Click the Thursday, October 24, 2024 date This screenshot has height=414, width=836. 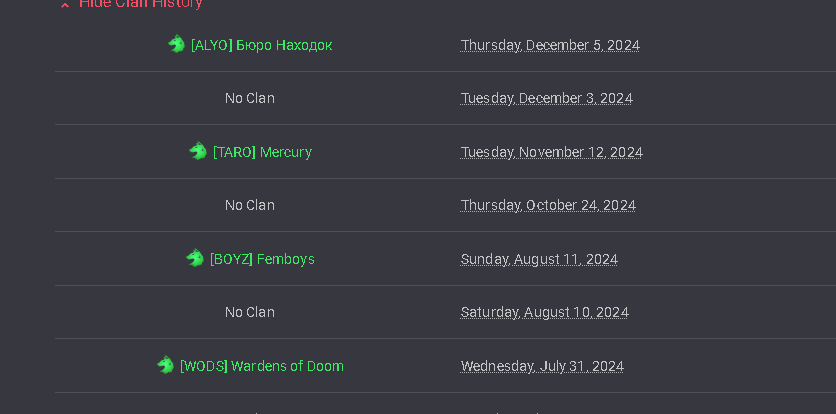point(548,205)
